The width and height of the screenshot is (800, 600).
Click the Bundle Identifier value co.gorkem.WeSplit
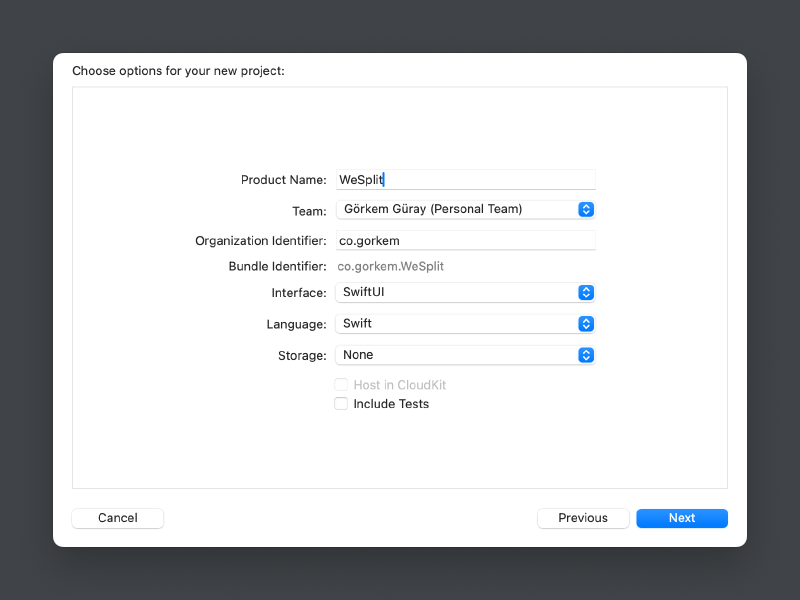coord(390,266)
